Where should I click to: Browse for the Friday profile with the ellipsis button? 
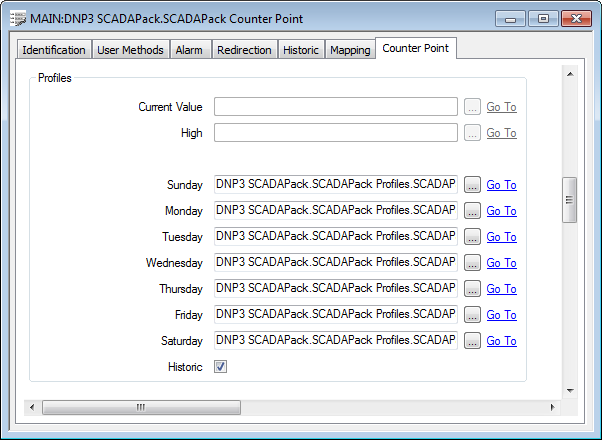[x=472, y=315]
